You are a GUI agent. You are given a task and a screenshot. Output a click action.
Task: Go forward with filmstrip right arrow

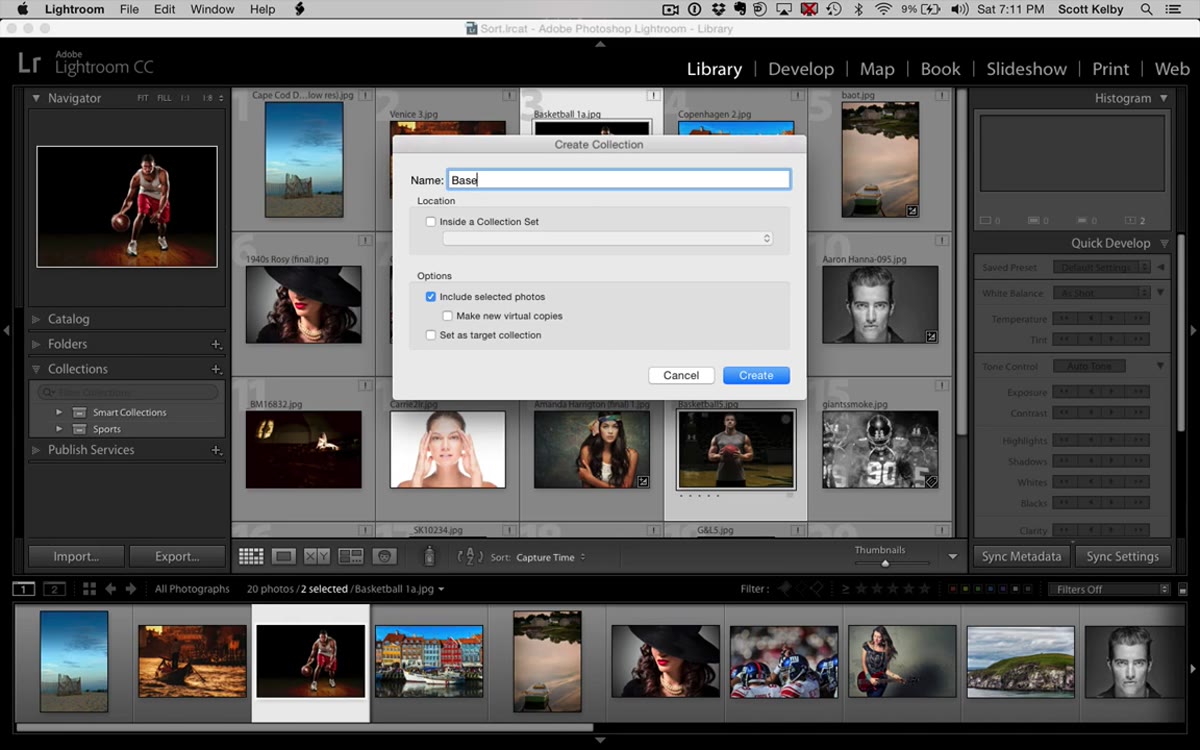pos(131,589)
